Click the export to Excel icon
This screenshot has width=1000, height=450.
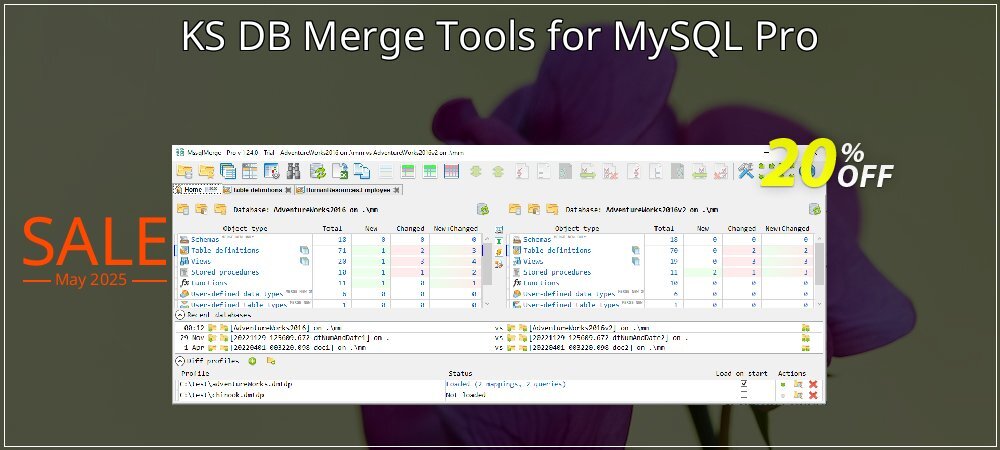340,171
